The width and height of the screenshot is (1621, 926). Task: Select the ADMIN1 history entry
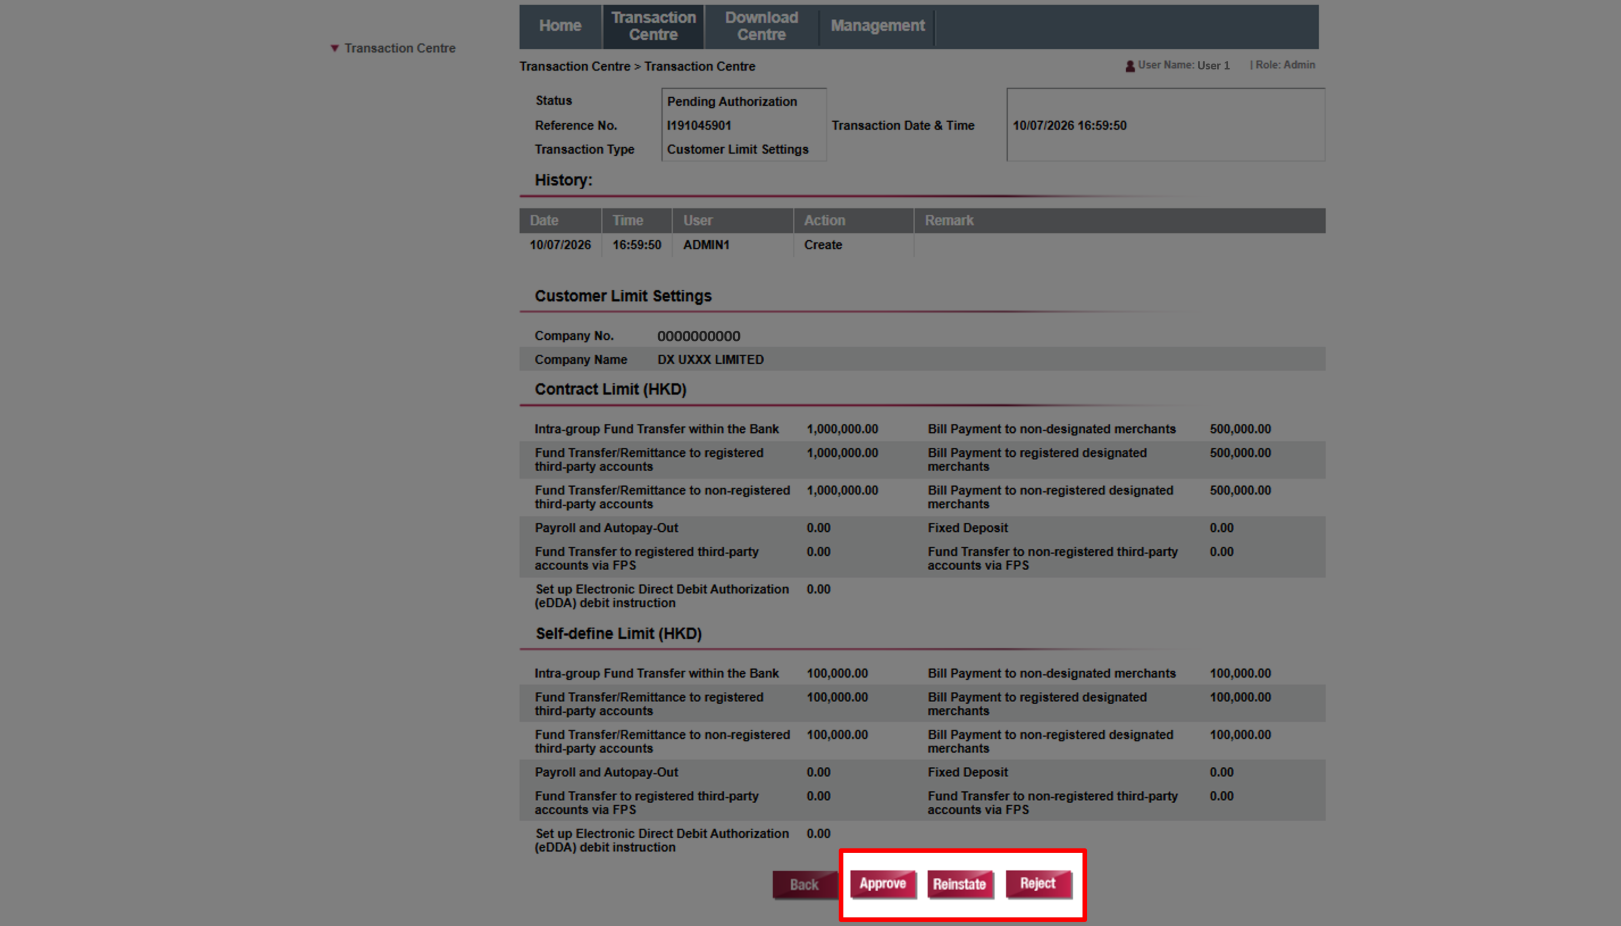pos(706,245)
